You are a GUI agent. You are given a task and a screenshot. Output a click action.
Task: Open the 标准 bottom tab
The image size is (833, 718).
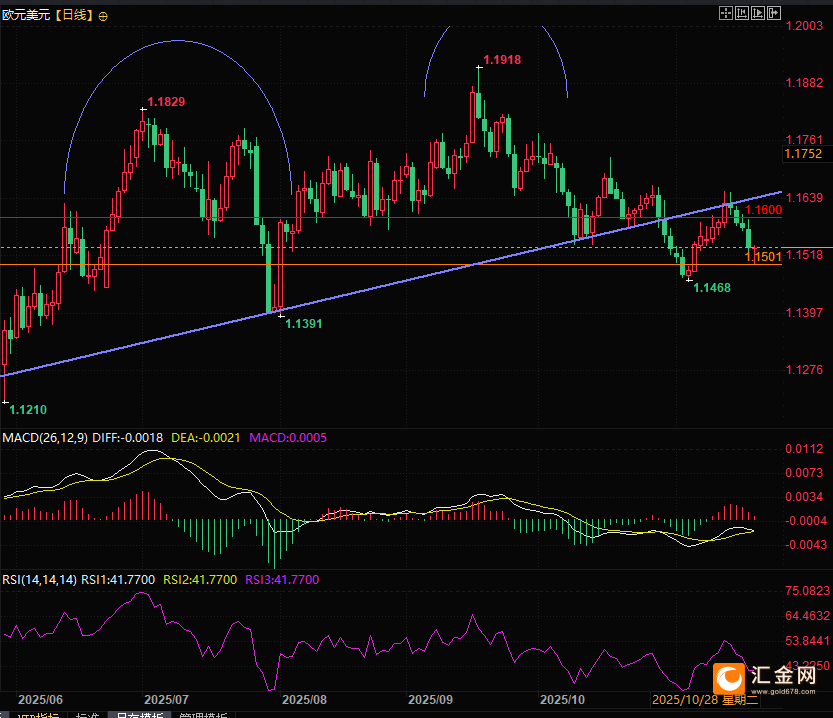pyautogui.click(x=87, y=714)
